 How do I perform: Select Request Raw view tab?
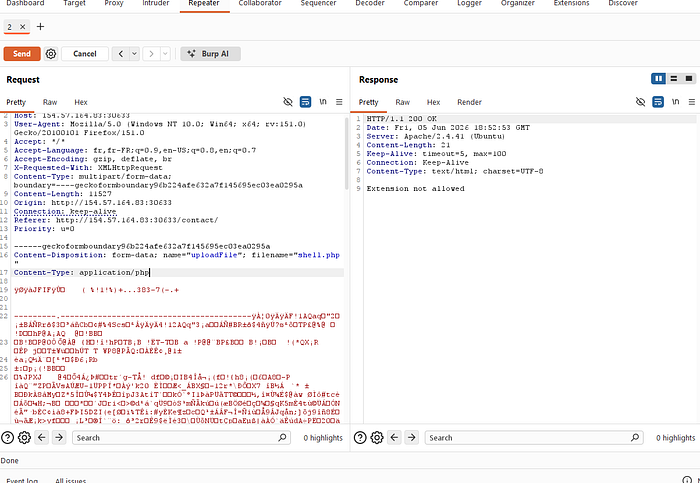point(50,102)
